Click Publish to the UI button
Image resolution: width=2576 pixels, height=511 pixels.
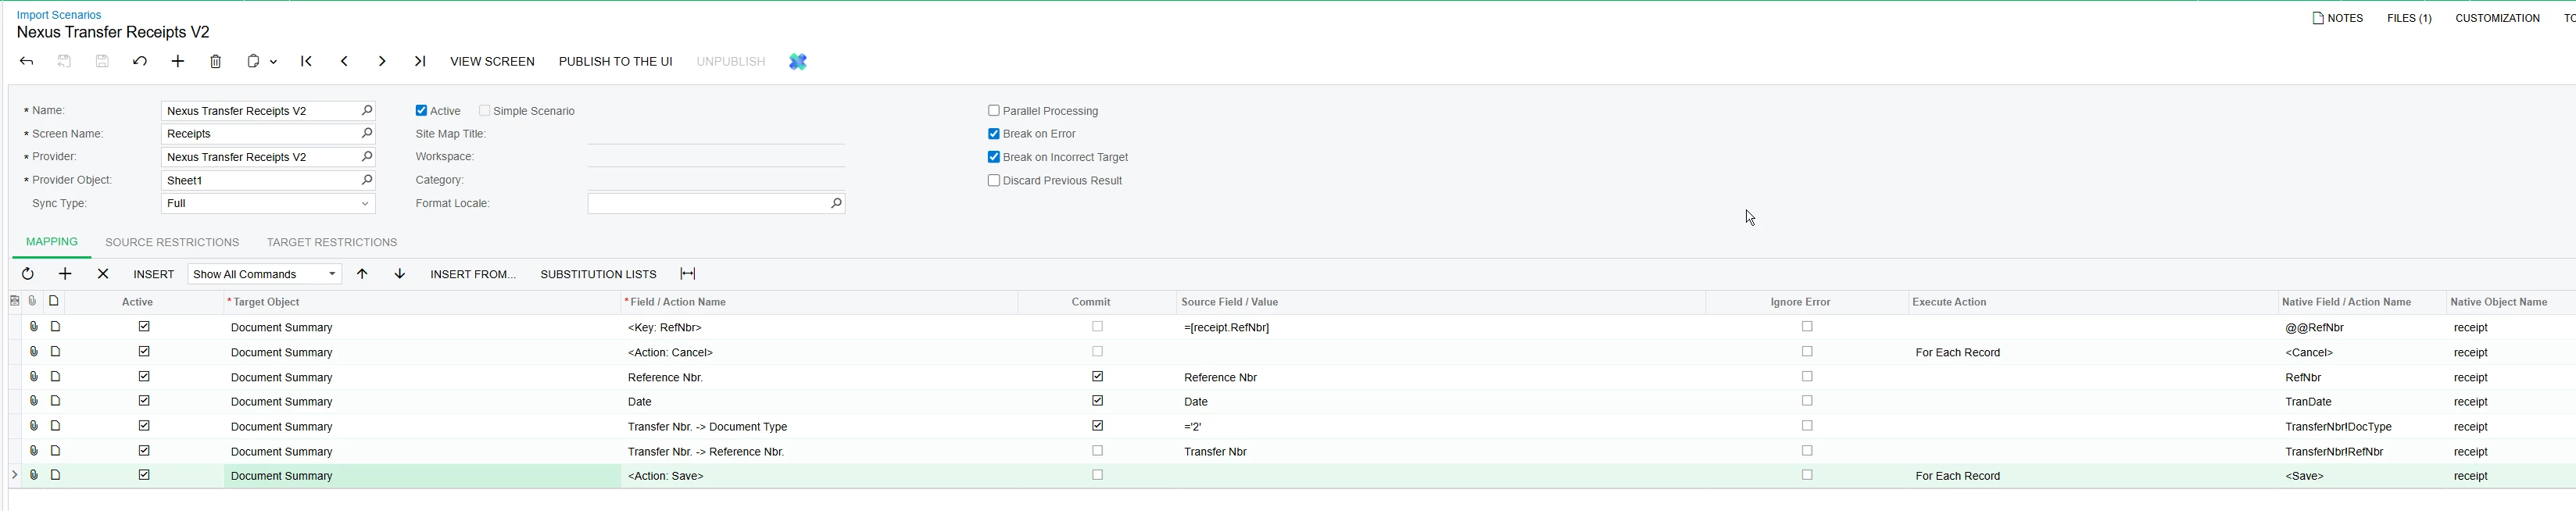point(615,62)
